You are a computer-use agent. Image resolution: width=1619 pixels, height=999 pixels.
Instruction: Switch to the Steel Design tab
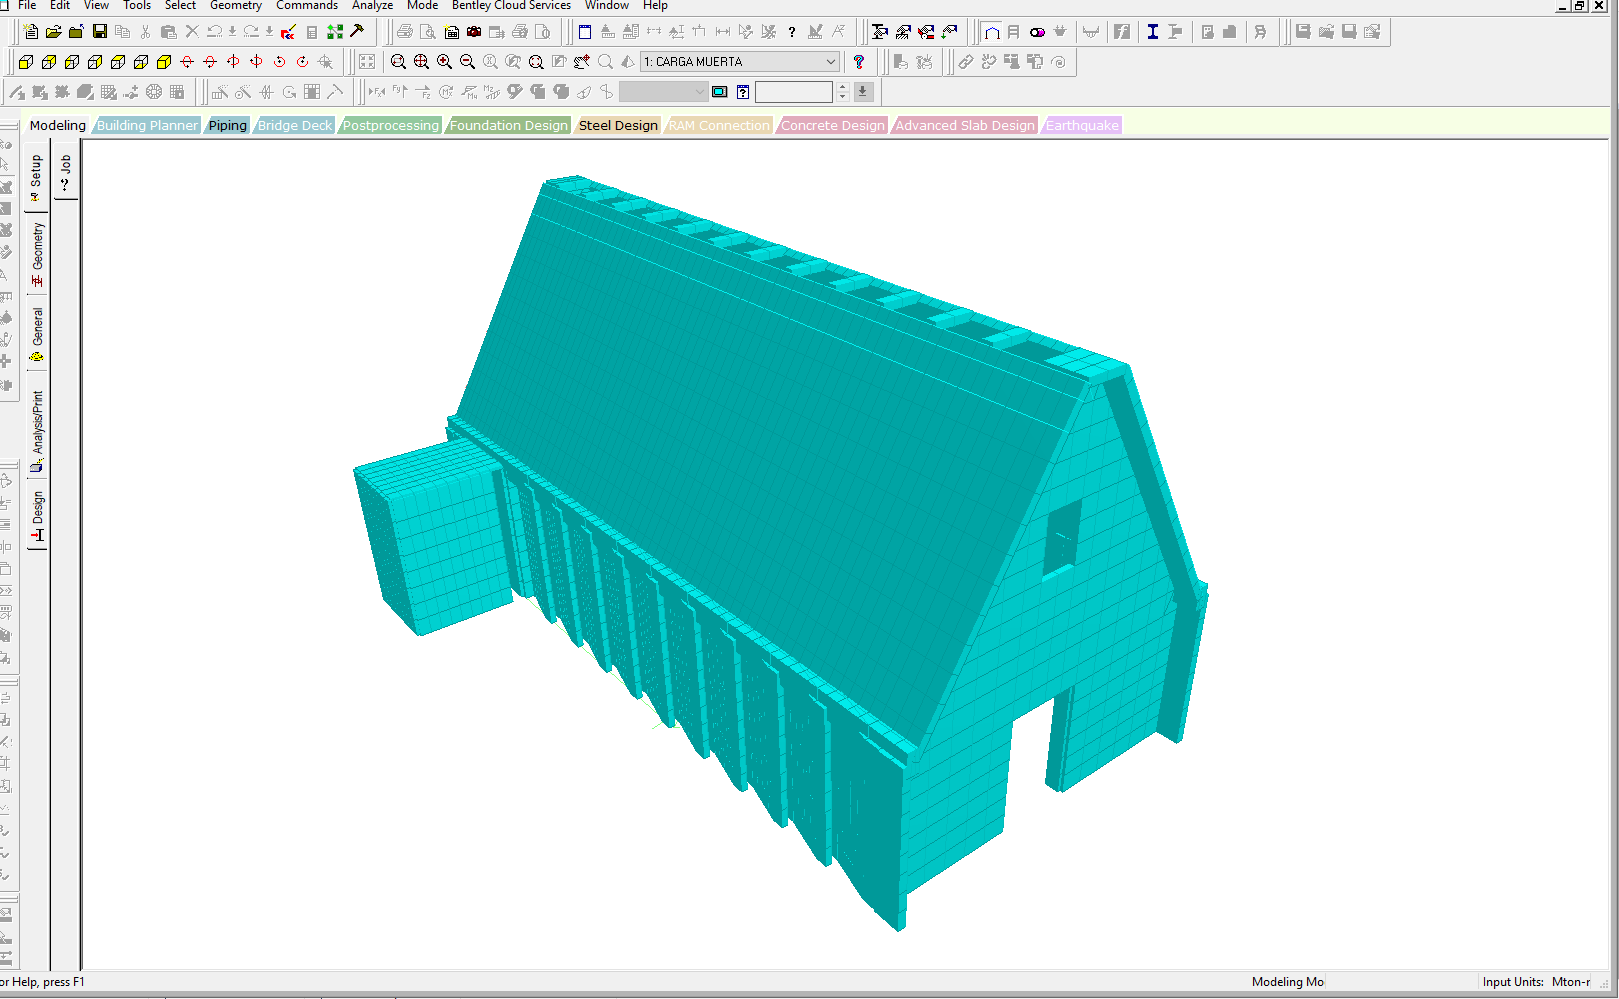[x=618, y=125]
